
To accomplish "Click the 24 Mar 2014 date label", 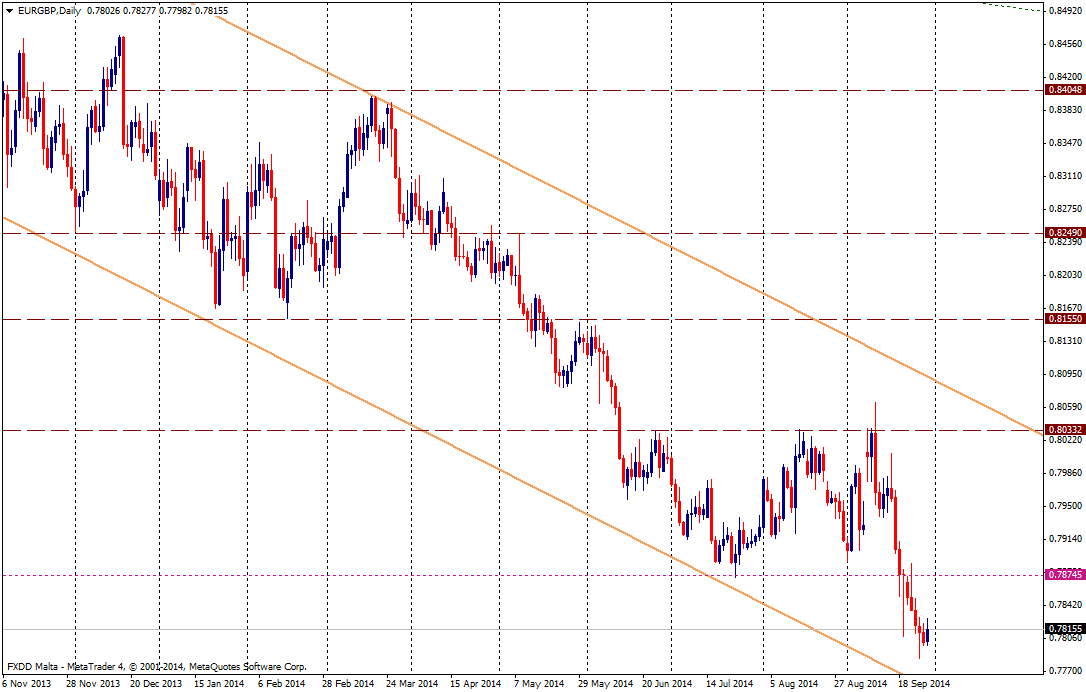I will pyautogui.click(x=414, y=684).
